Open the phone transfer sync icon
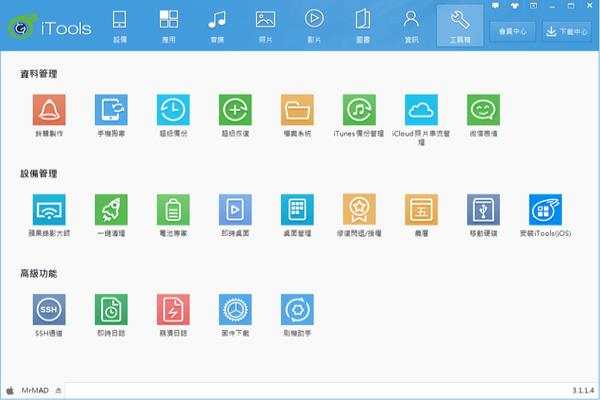This screenshot has width=600, height=400. click(111, 110)
